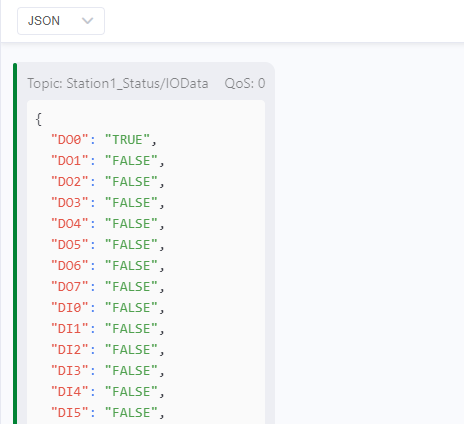This screenshot has width=464, height=424.
Task: Select the "DO3" key in JSON
Action: pyautogui.click(x=69, y=203)
